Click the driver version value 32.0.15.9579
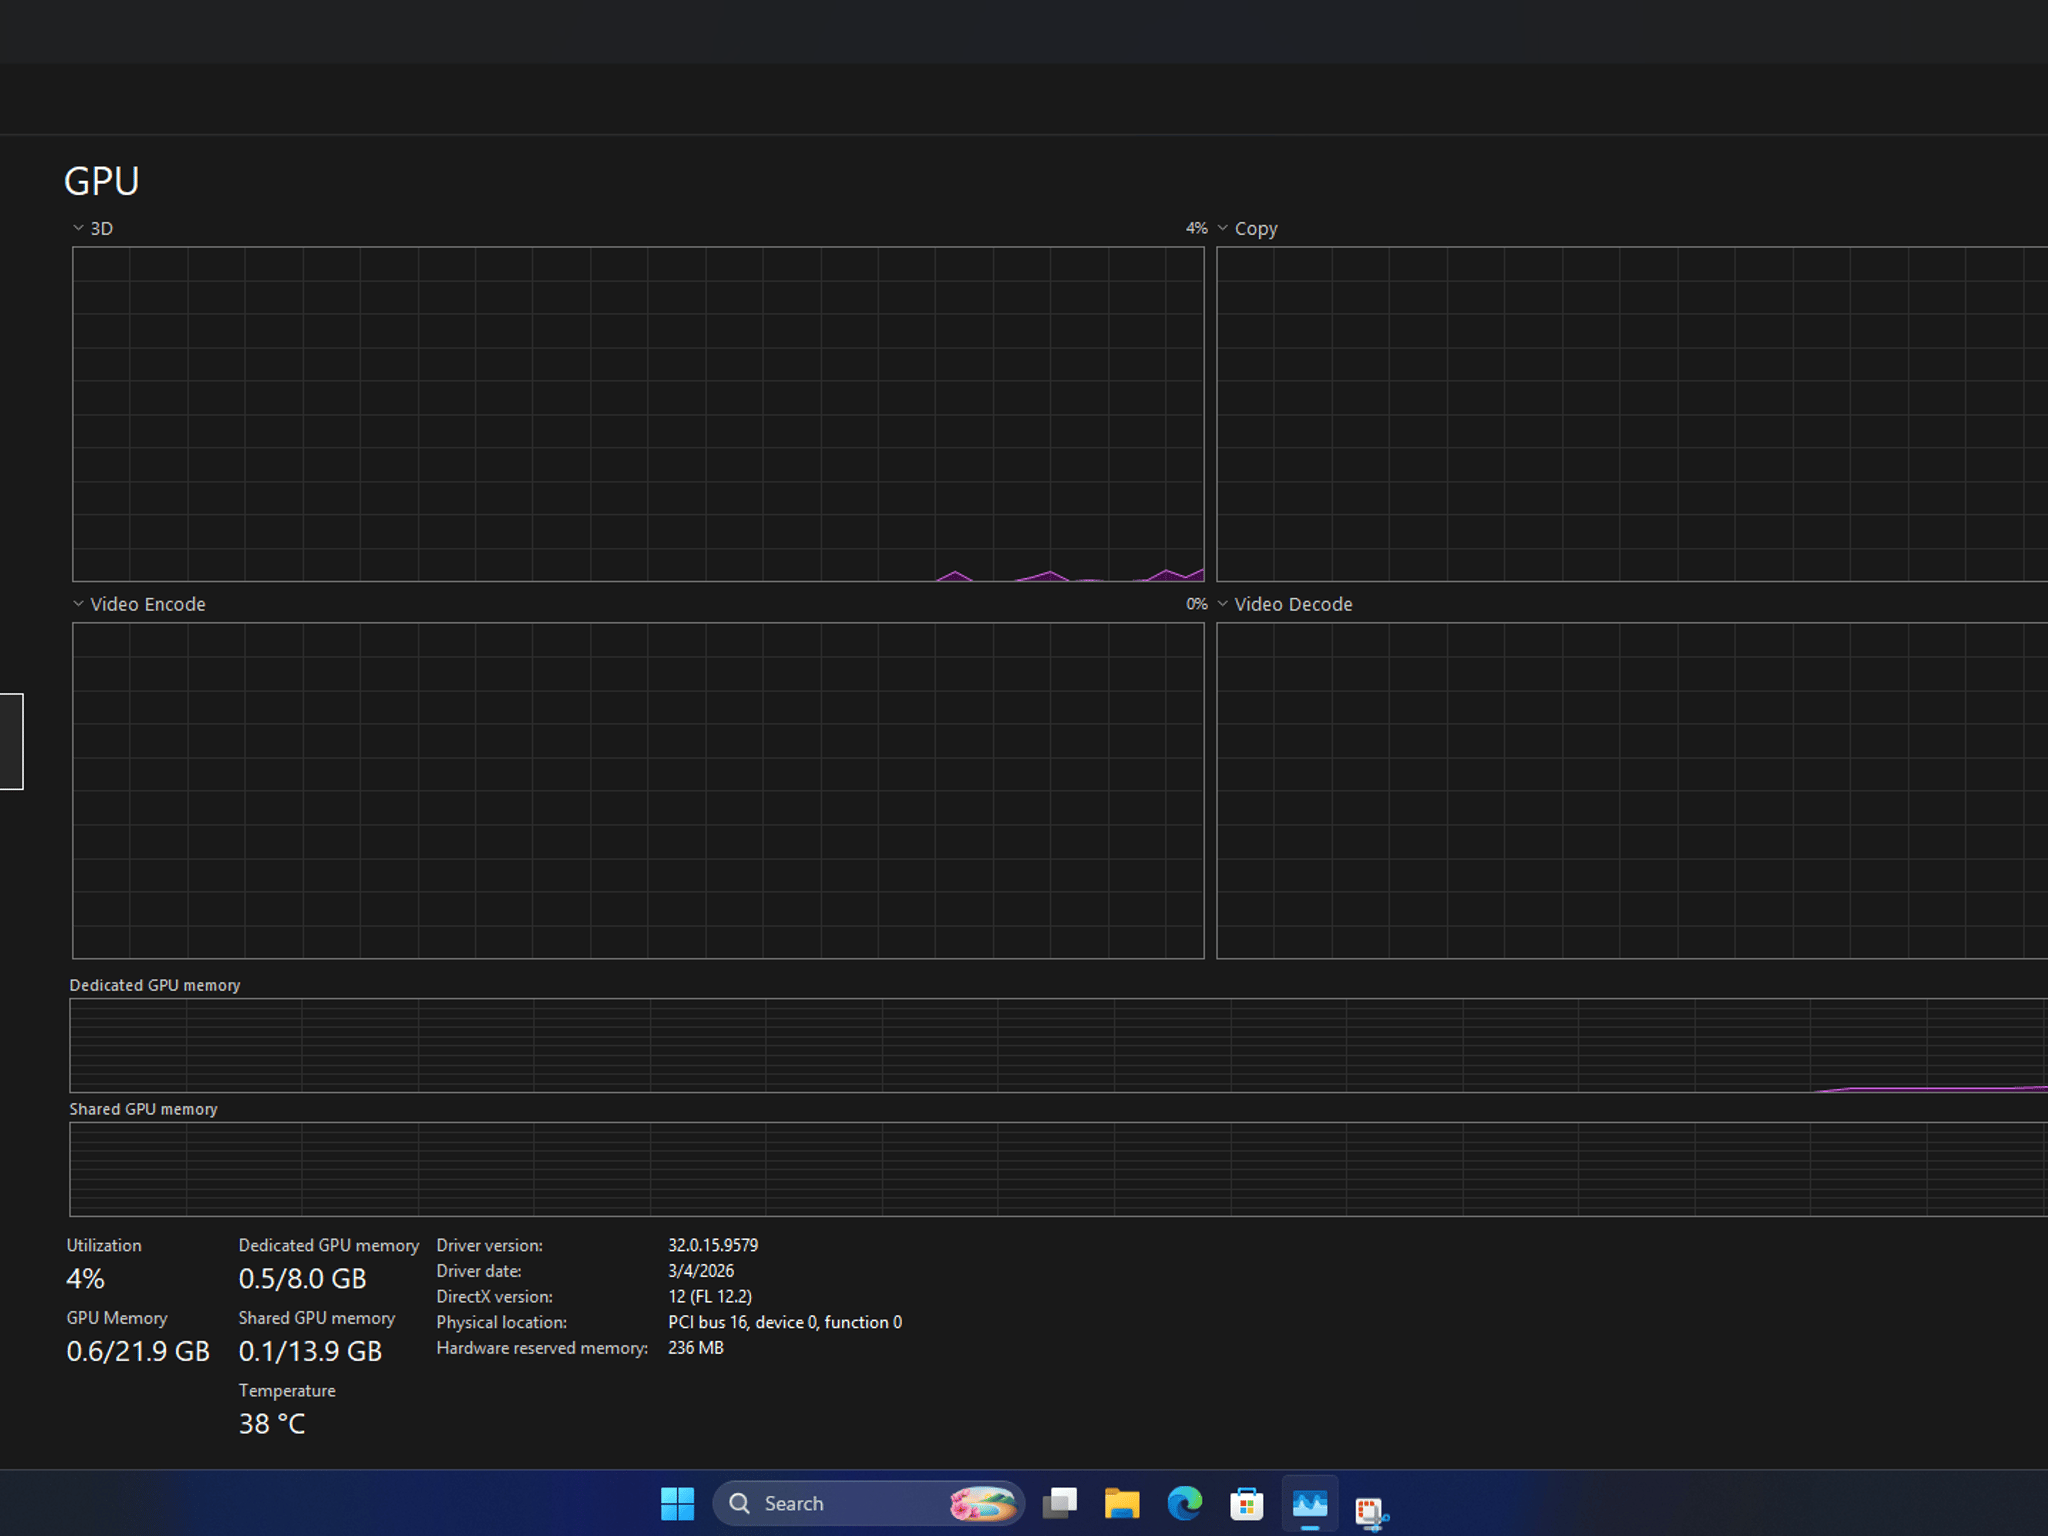2048x1536 pixels. coord(713,1245)
